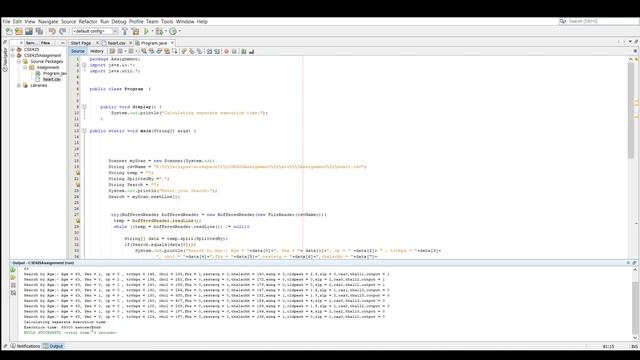The height and width of the screenshot is (360, 640).
Task: Click the Output tab at bottom
Action: (53, 346)
